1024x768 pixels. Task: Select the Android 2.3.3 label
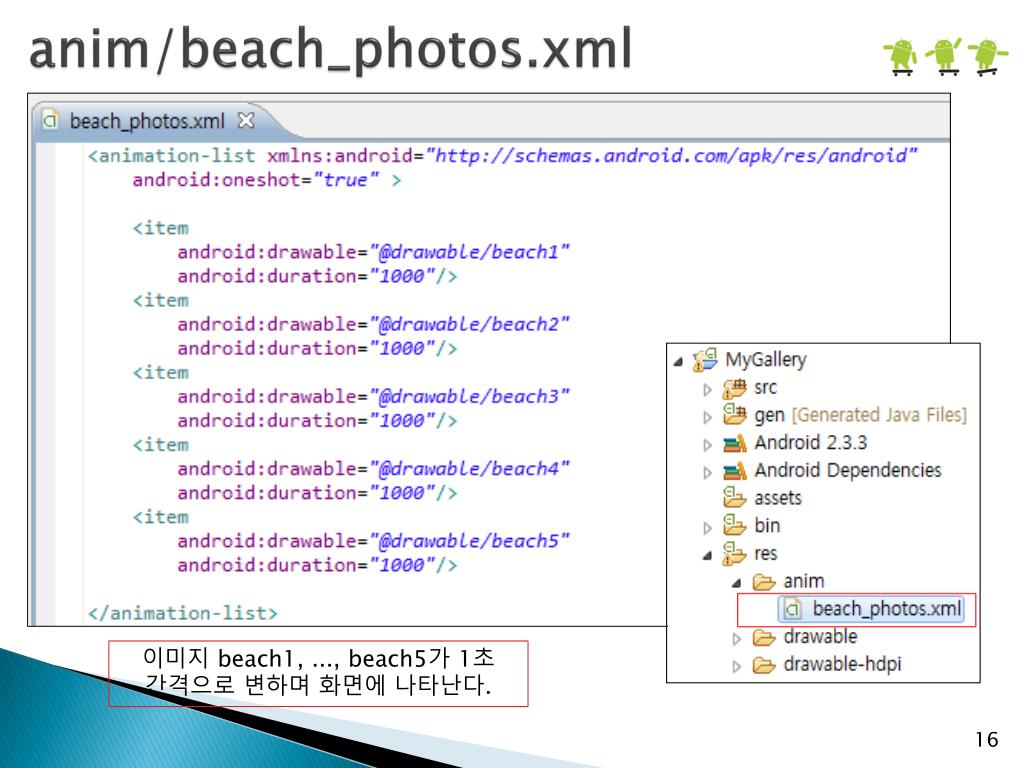[x=810, y=443]
